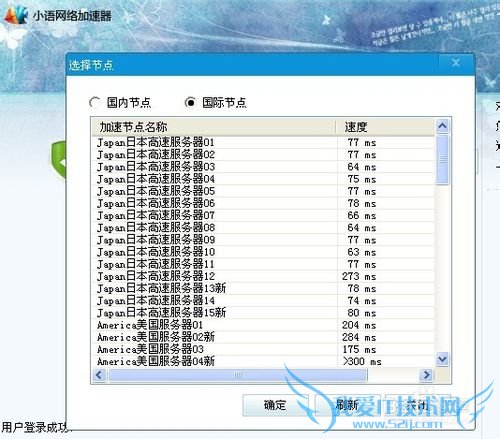Image resolution: width=500 pixels, height=439 pixels.
Task: Click the 关闭 button
Action: point(418,405)
